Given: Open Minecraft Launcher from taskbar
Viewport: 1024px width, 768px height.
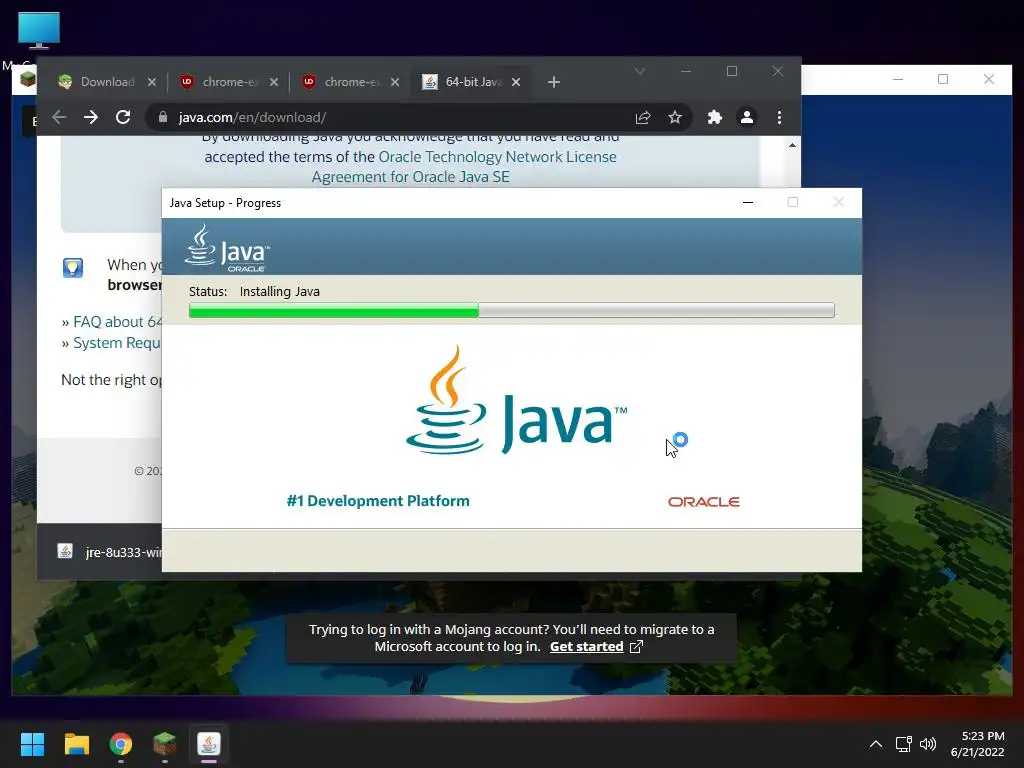Looking at the screenshot, I should [165, 744].
